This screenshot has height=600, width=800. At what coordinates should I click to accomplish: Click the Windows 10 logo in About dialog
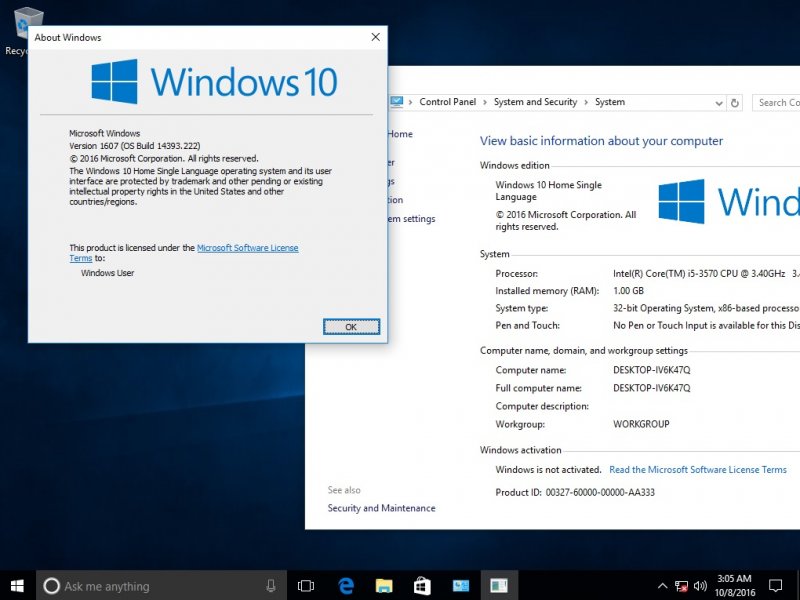[x=214, y=81]
